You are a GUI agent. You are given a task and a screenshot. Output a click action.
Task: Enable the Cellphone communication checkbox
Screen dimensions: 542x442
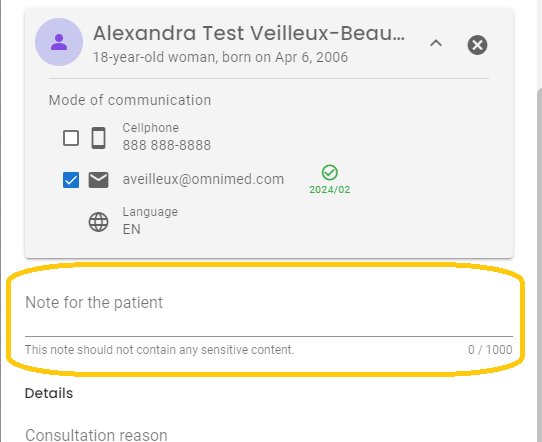point(71,138)
